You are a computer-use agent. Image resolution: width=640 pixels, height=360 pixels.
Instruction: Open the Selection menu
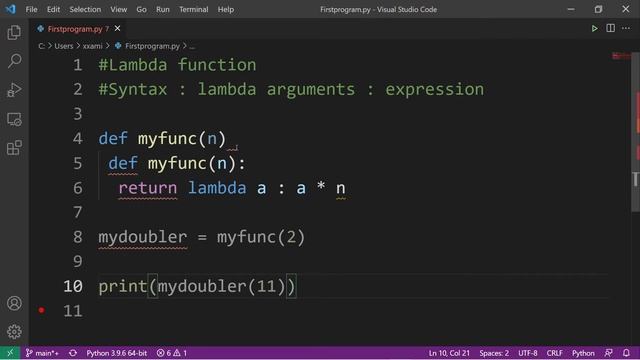[x=85, y=9]
